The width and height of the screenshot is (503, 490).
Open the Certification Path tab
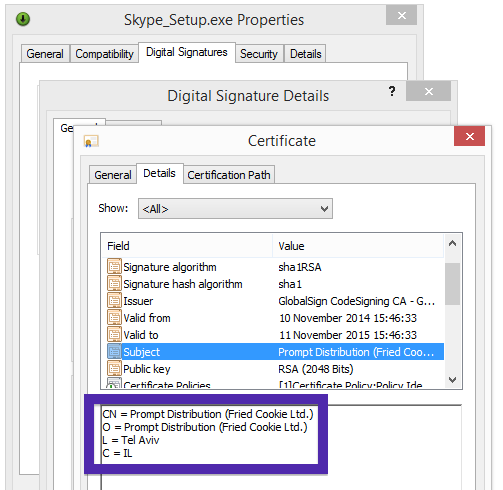229,175
